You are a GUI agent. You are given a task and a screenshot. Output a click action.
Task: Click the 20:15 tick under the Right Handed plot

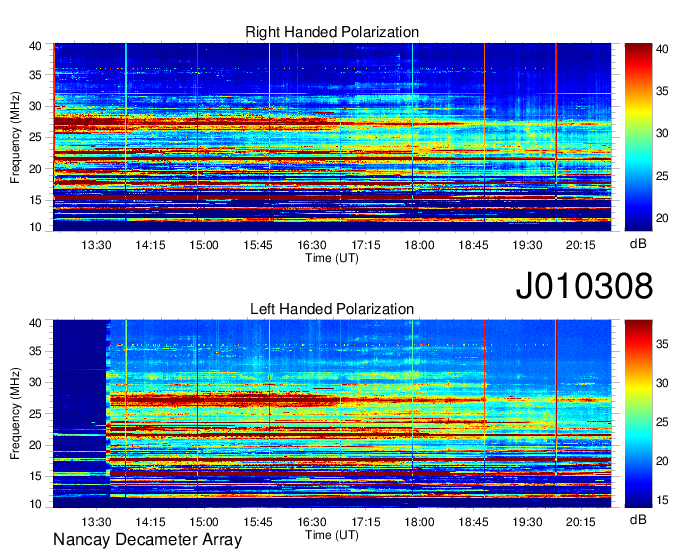click(x=581, y=245)
